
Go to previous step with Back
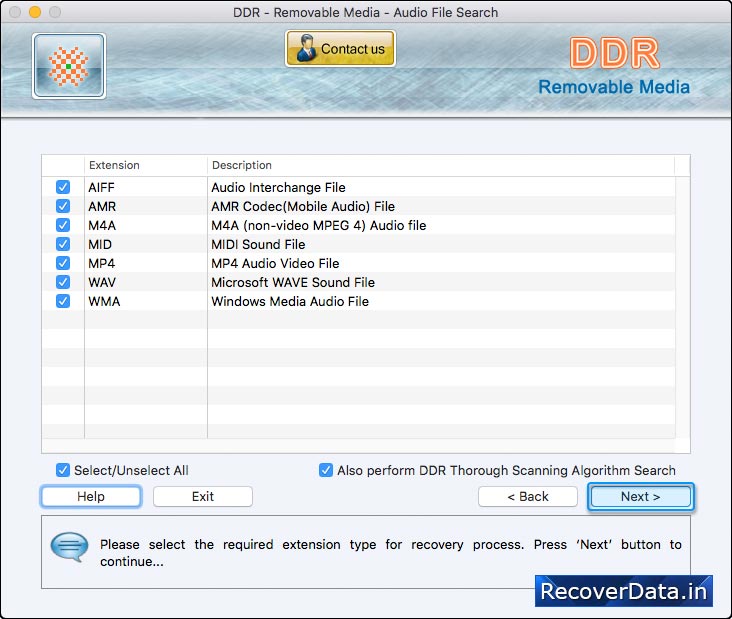(x=528, y=496)
